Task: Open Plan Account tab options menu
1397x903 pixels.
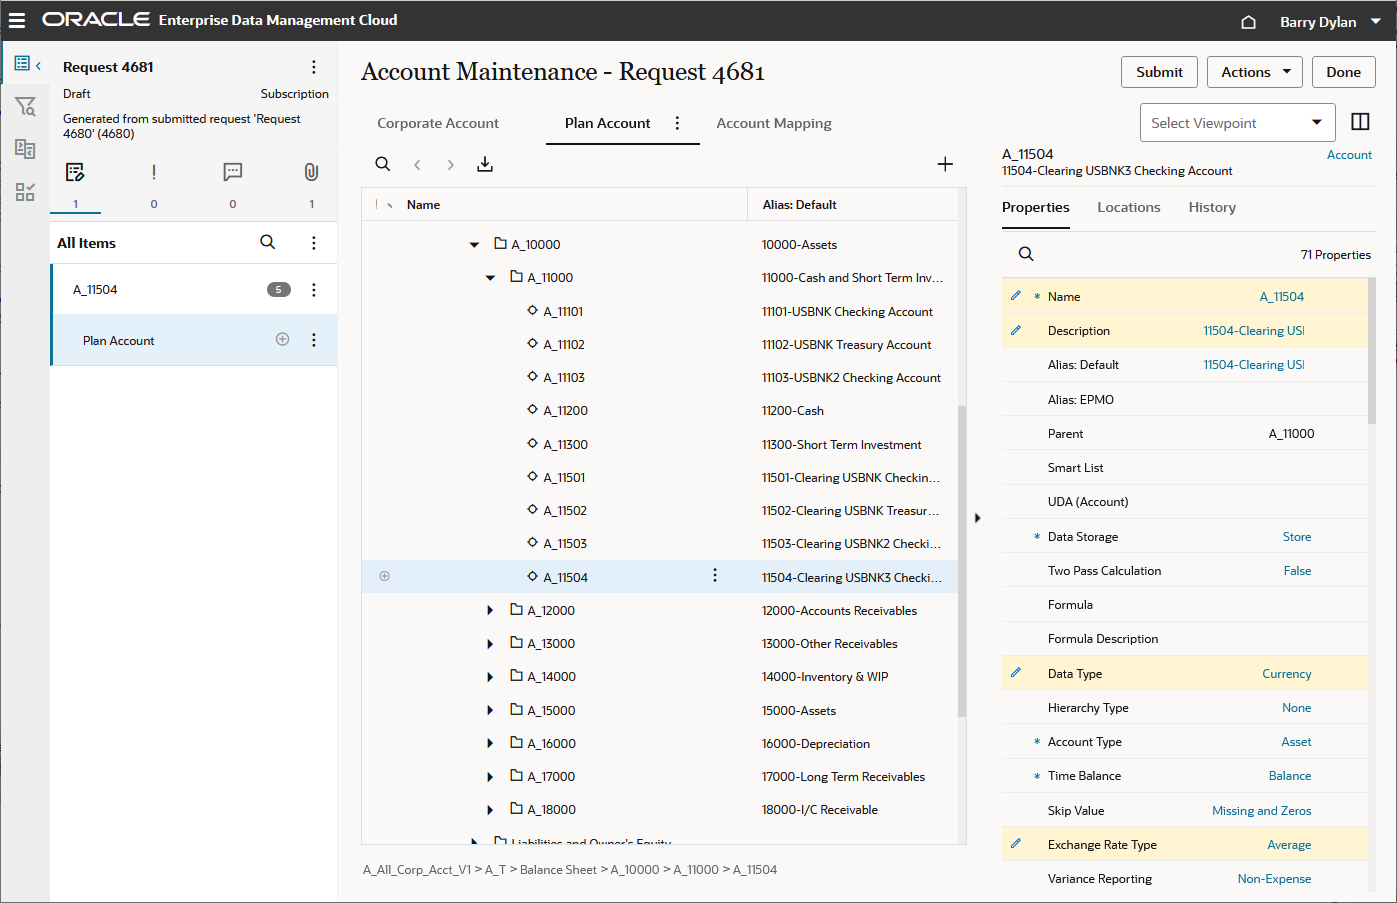Action: (677, 123)
